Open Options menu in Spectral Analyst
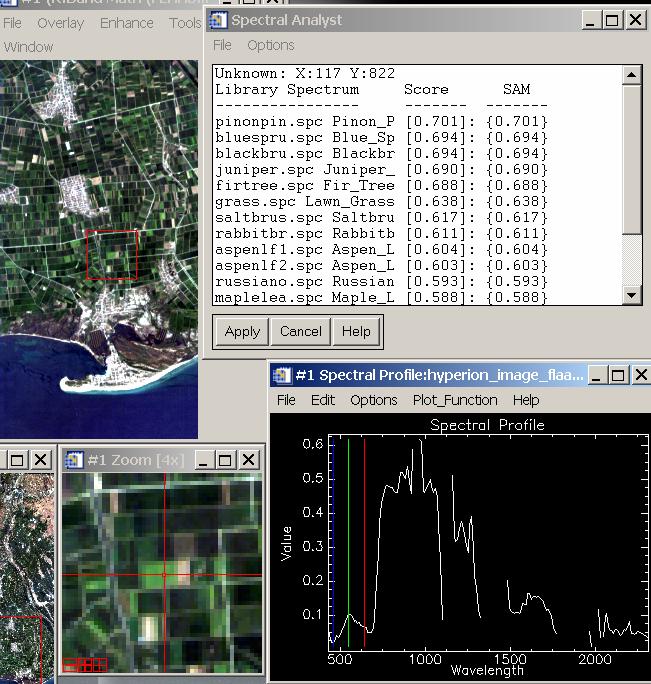Viewport: 651px width, 684px height. pos(271,45)
